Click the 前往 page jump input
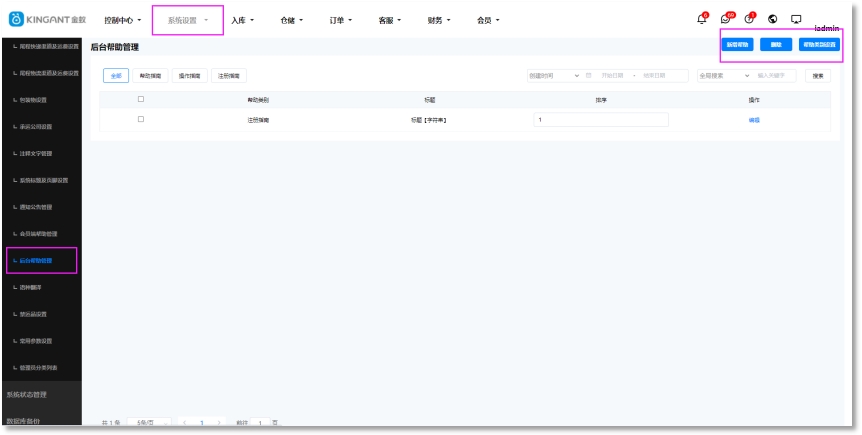Screen dimensions: 862x435 coord(261,422)
